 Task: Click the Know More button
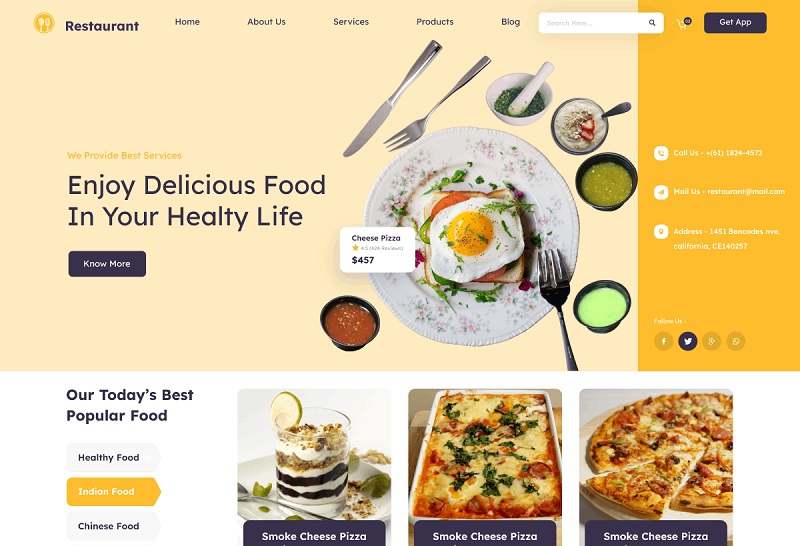pyautogui.click(x=107, y=264)
